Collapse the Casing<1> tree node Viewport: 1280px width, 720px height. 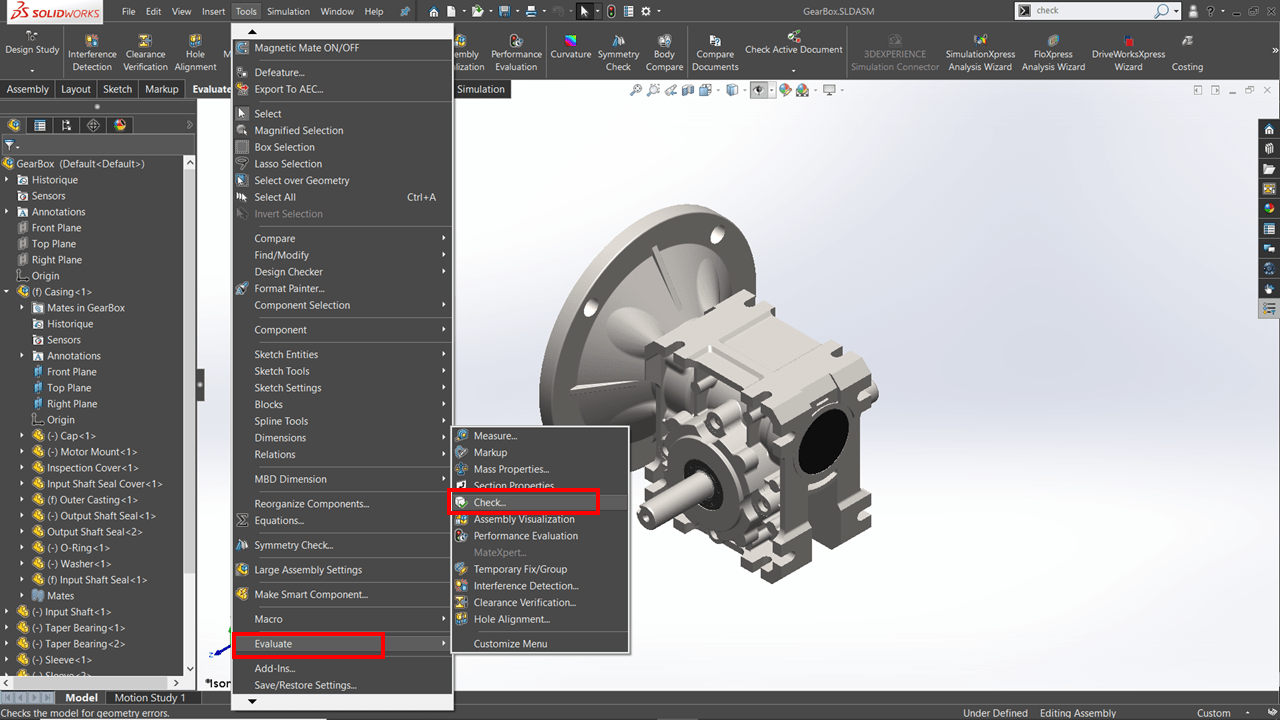8,291
